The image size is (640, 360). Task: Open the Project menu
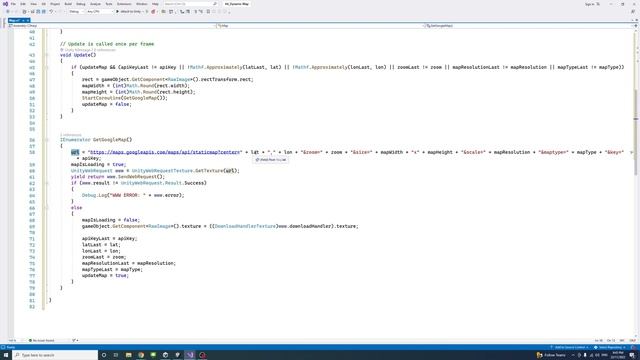pos(55,4)
